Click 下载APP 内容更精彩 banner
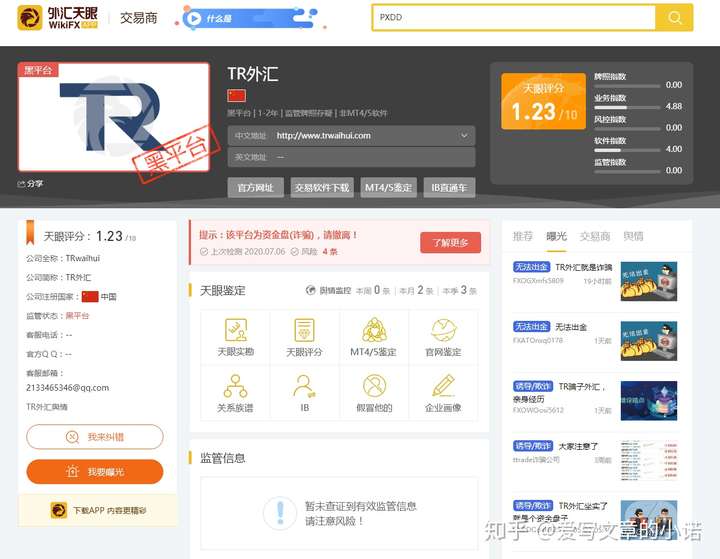This screenshot has width=720, height=559. (97, 510)
